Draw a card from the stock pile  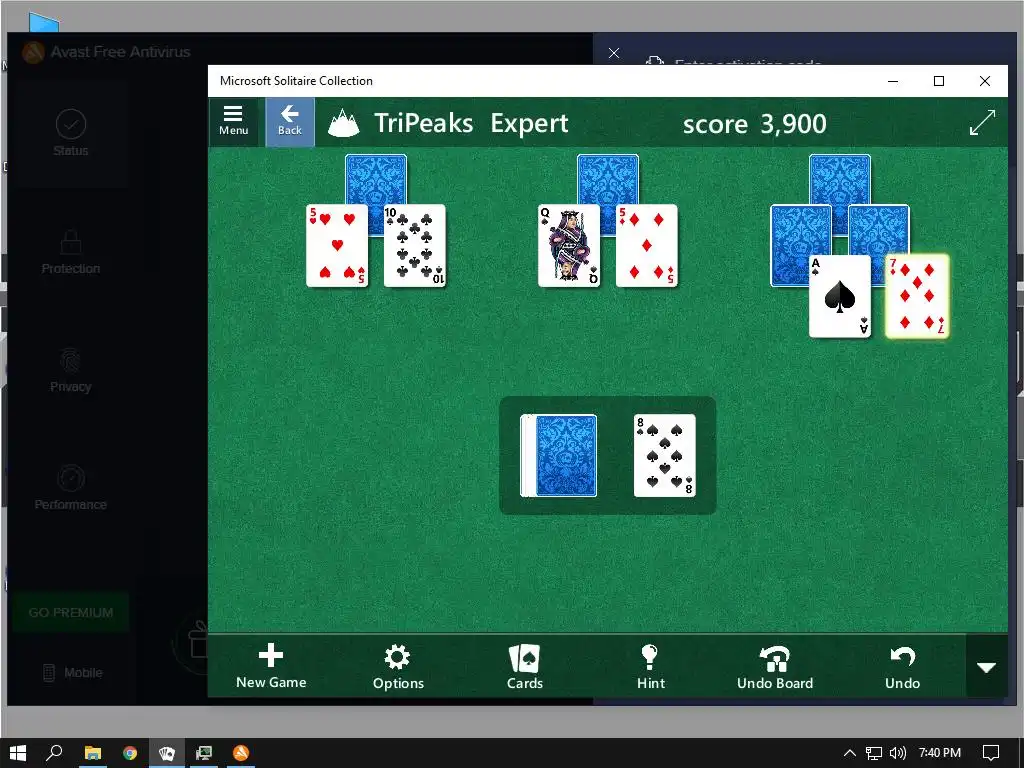click(x=559, y=455)
